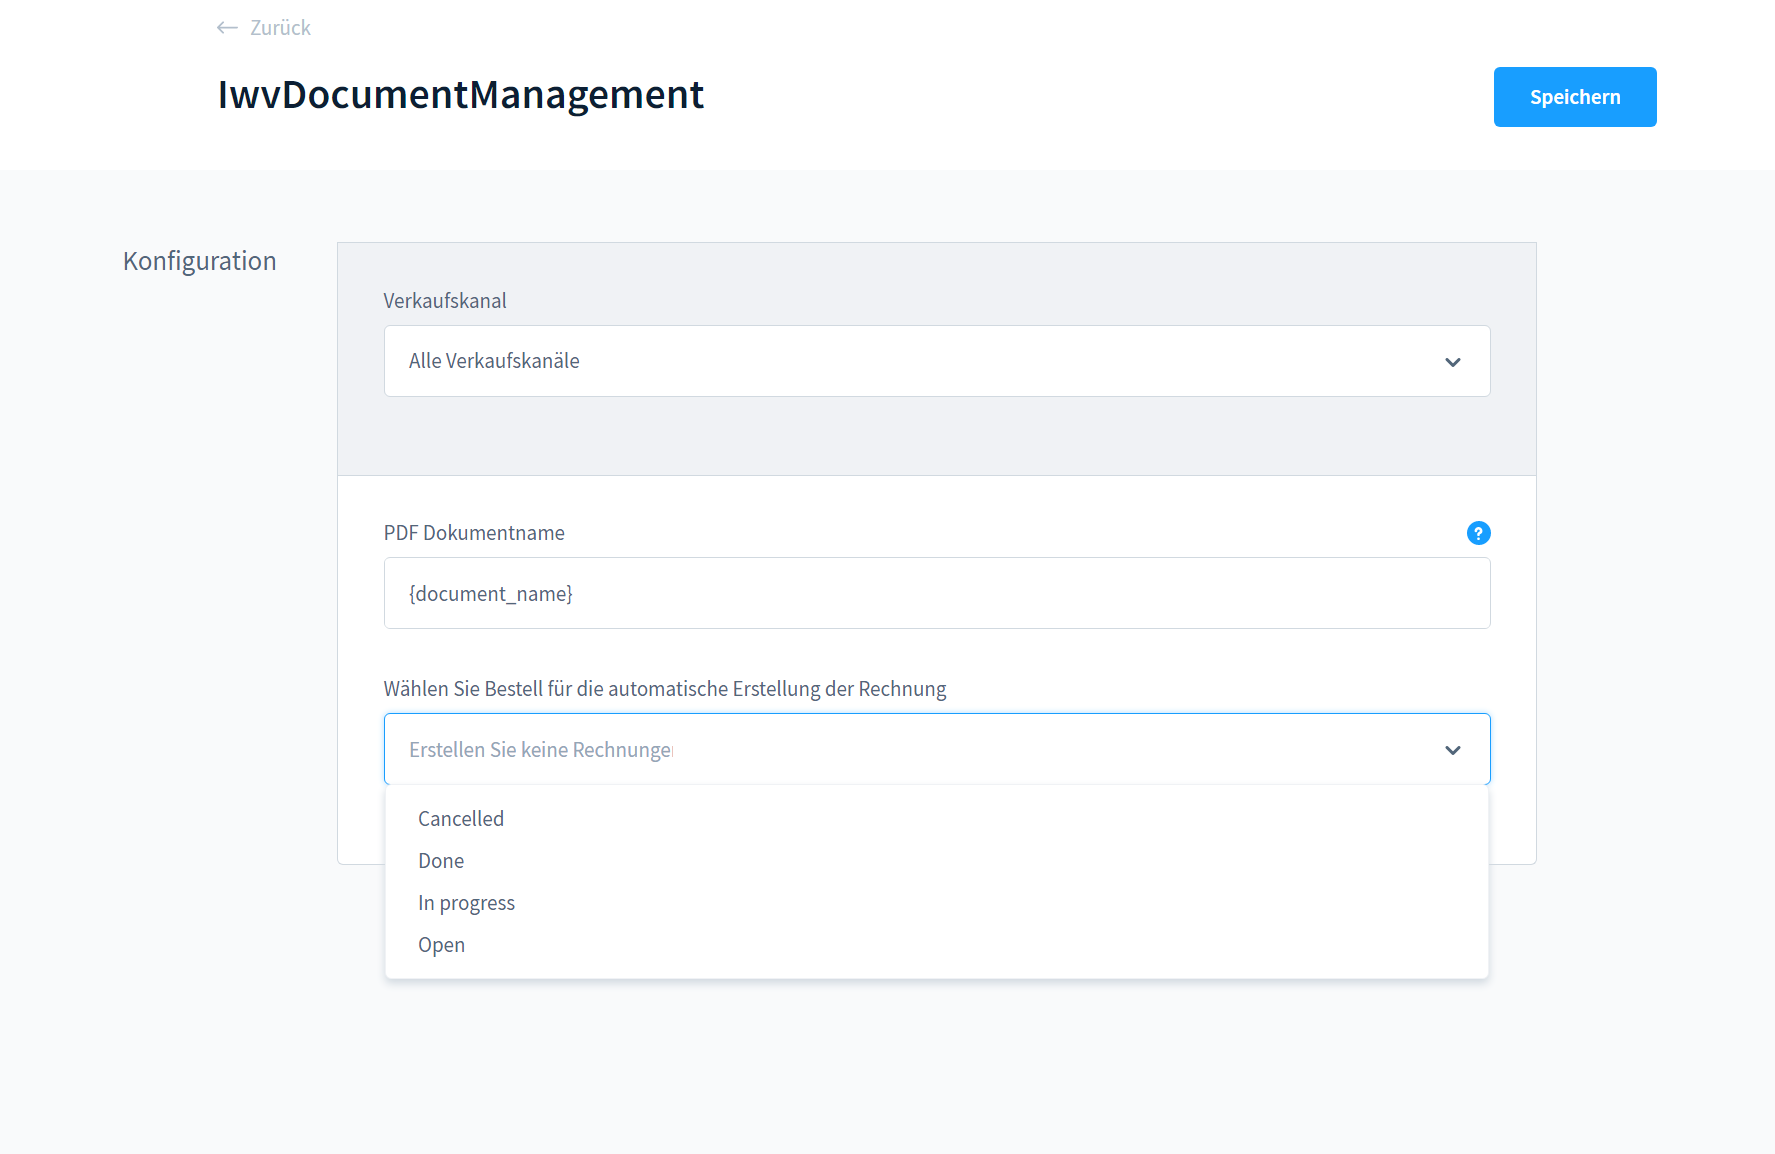
Task: Choose Done from the status list
Action: point(441,861)
